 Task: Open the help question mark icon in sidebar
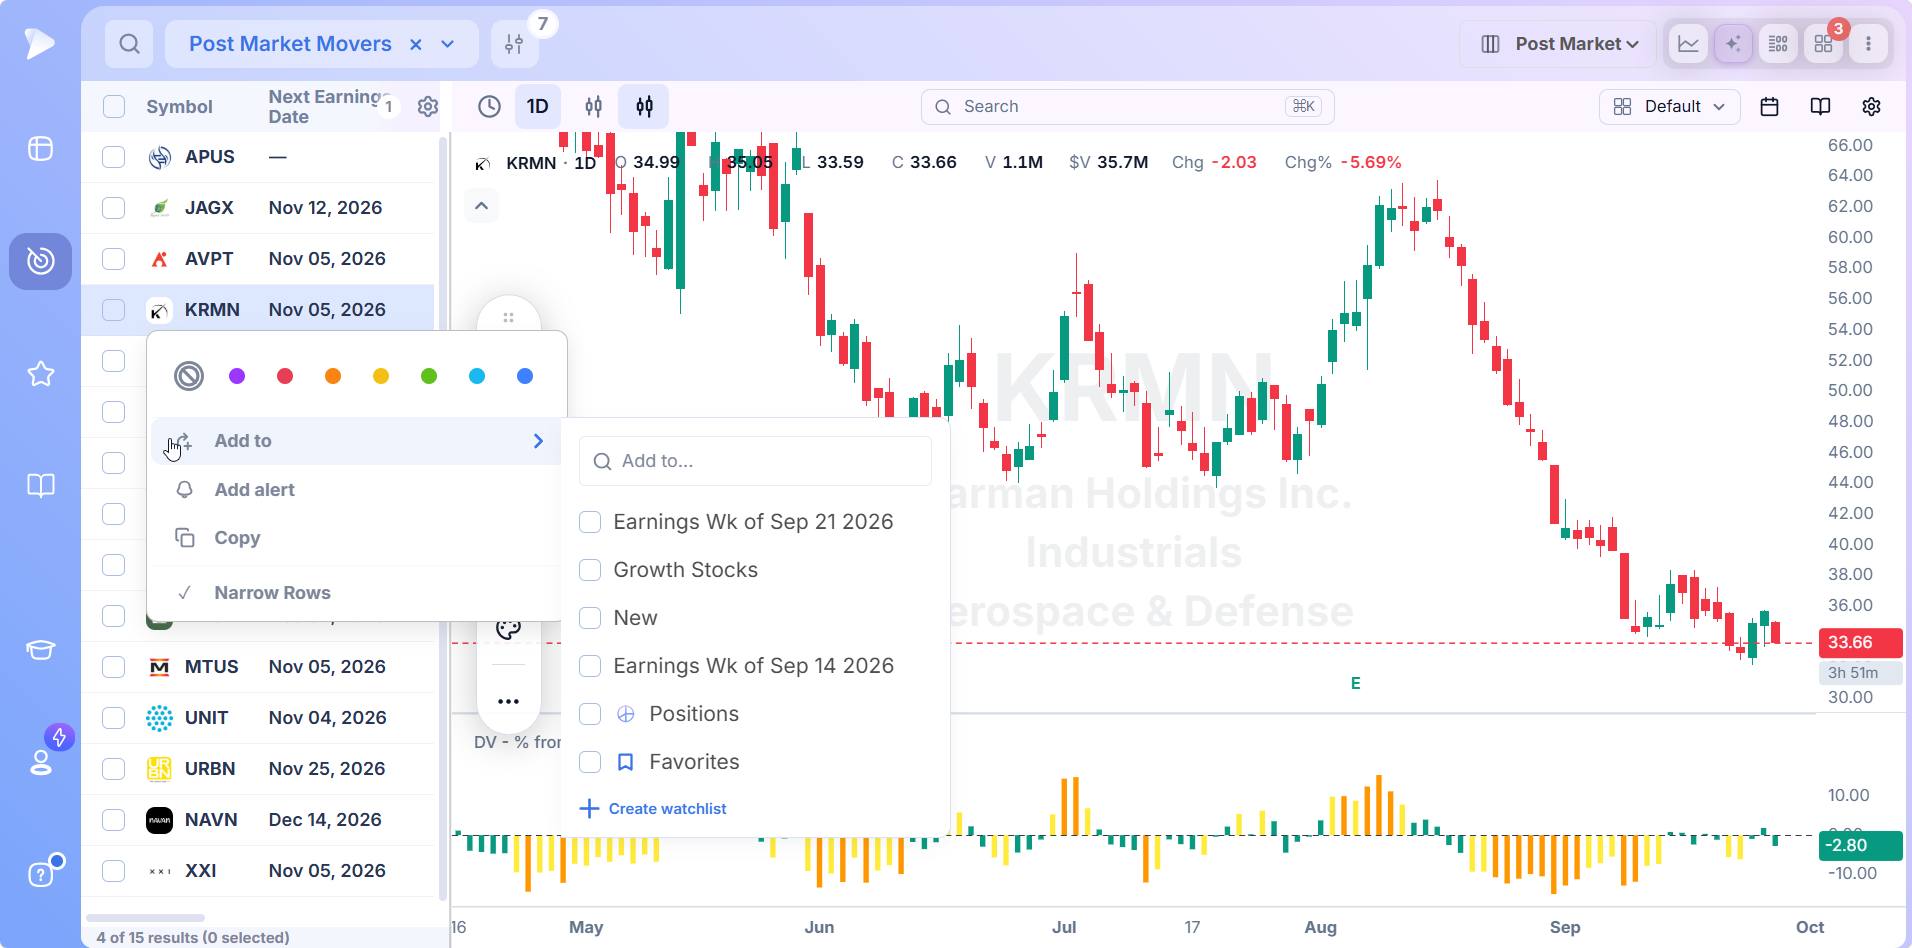tap(40, 875)
